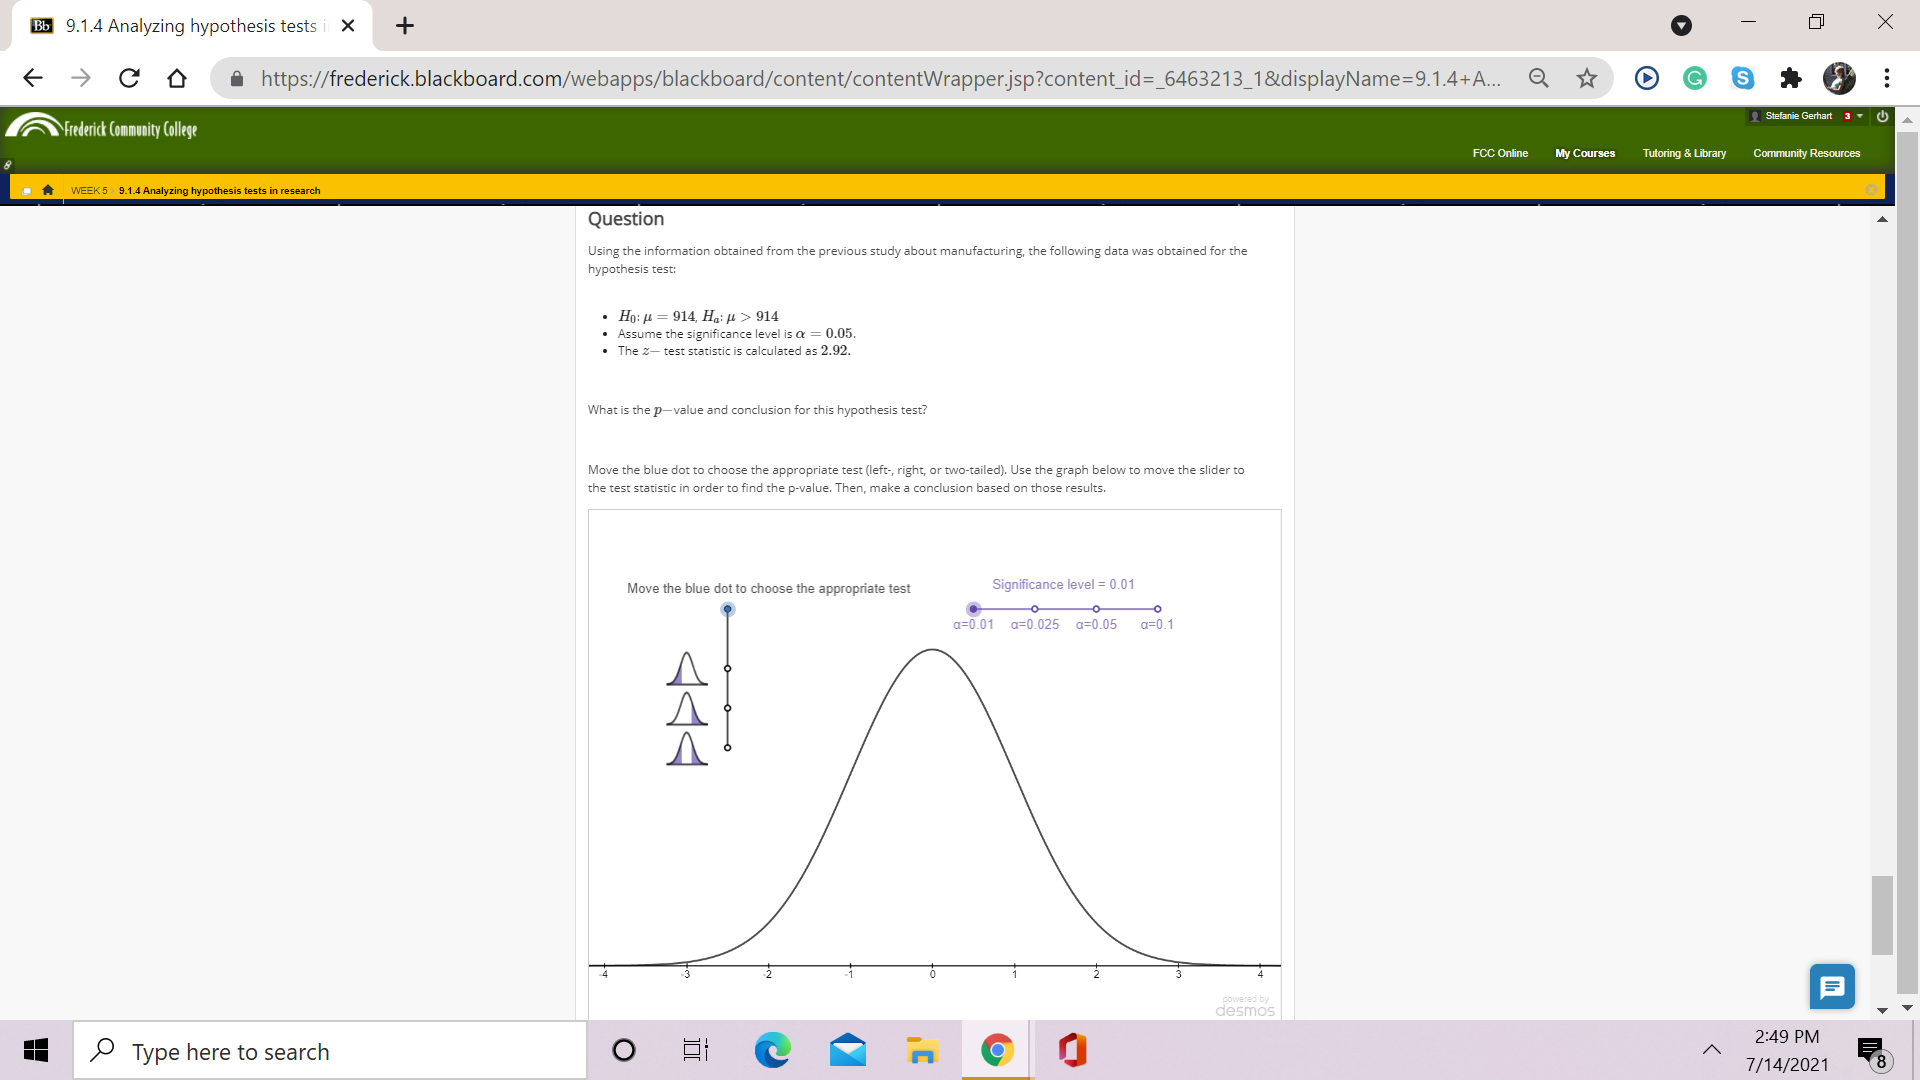1920x1080 pixels.
Task: Open the Community Resources link
Action: (x=1806, y=153)
